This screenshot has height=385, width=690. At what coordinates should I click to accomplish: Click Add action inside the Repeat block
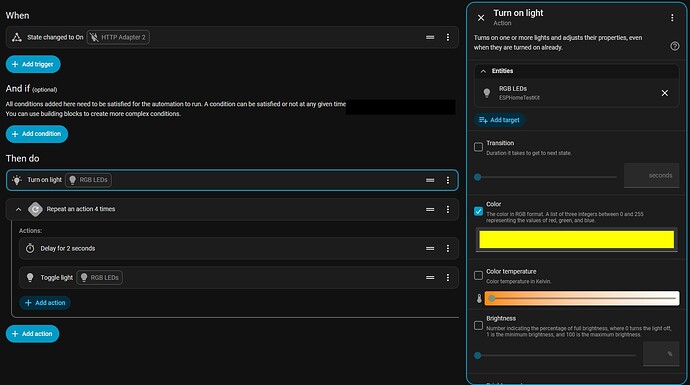pos(45,303)
